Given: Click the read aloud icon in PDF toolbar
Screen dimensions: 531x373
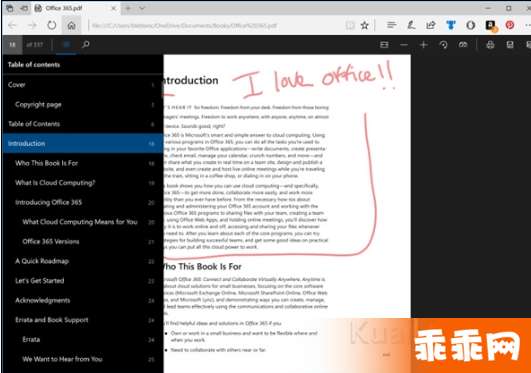Looking at the screenshot, I should tap(463, 44).
